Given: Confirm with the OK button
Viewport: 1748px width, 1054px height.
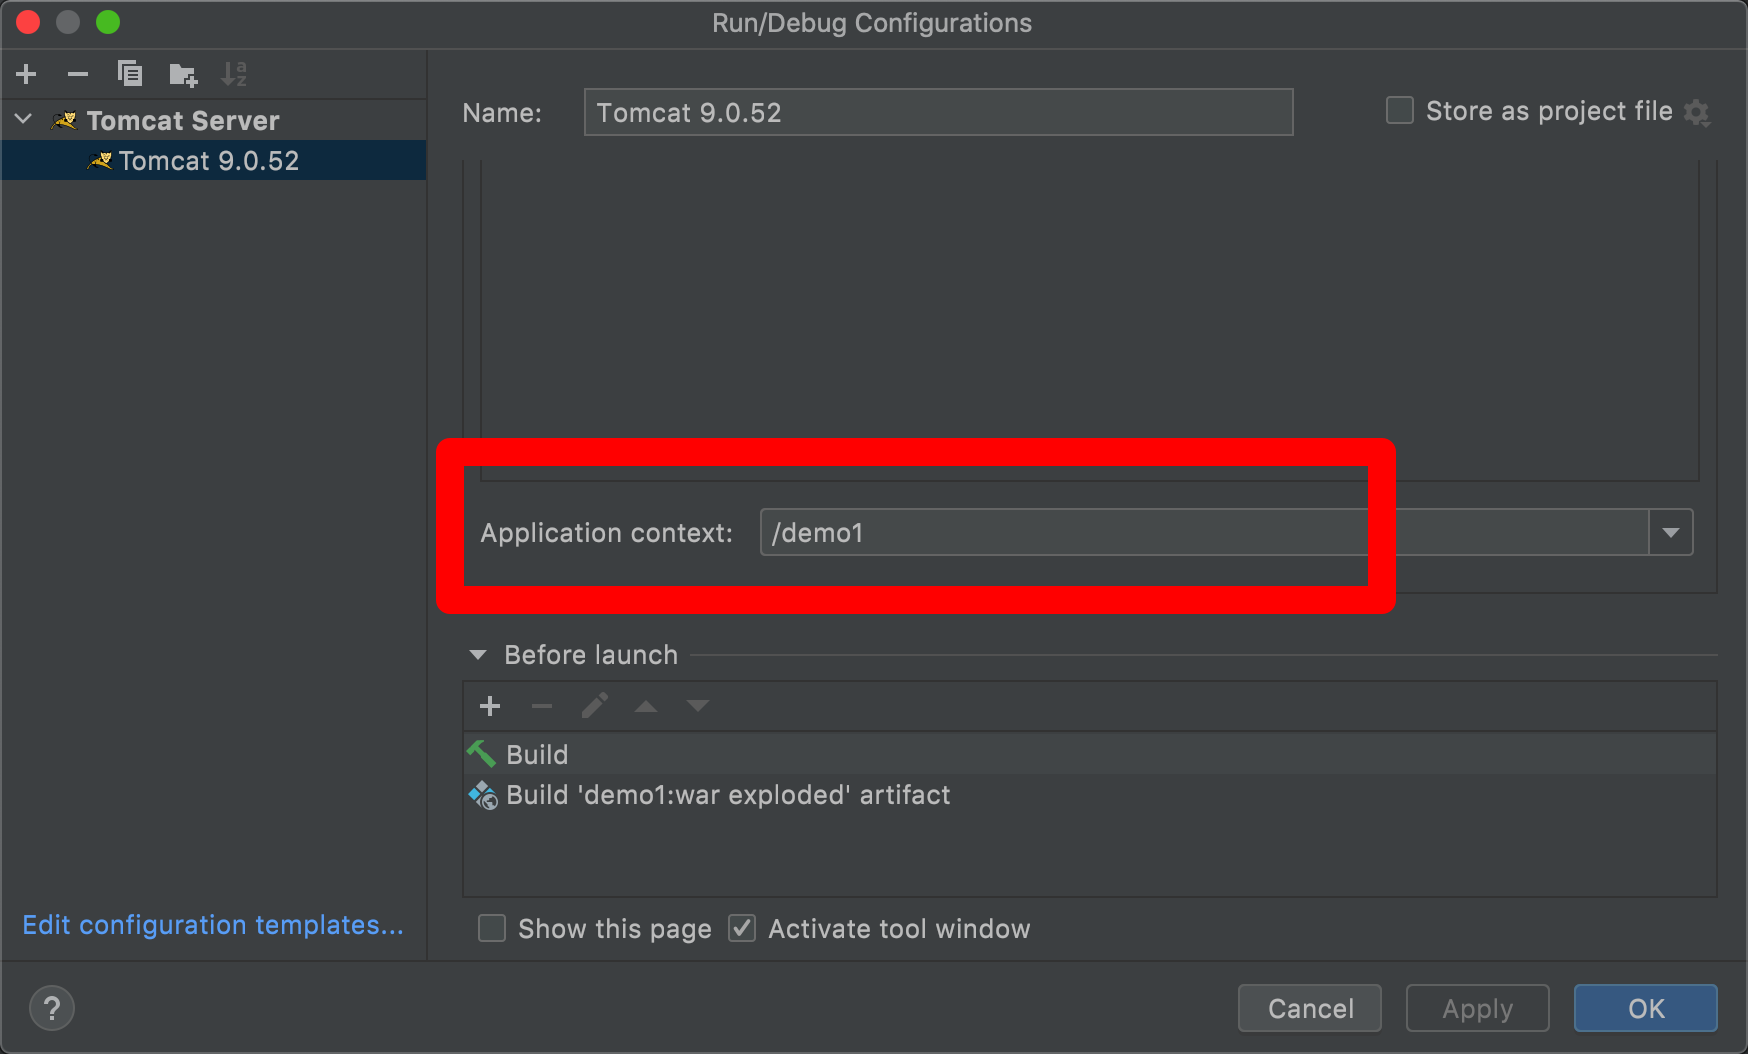Looking at the screenshot, I should 1646,1008.
